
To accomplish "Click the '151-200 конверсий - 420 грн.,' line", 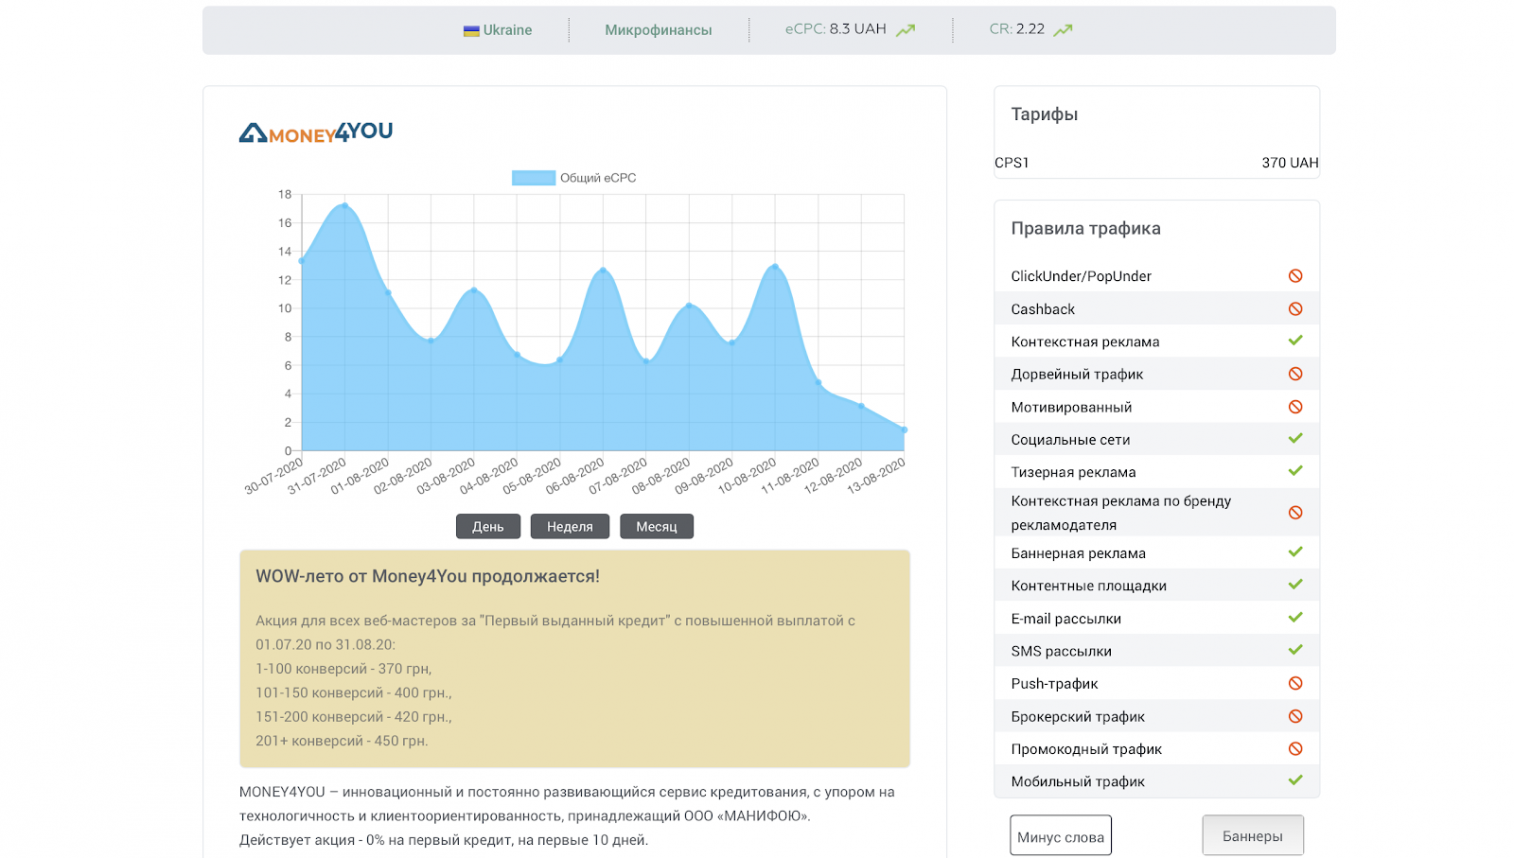I will (353, 717).
